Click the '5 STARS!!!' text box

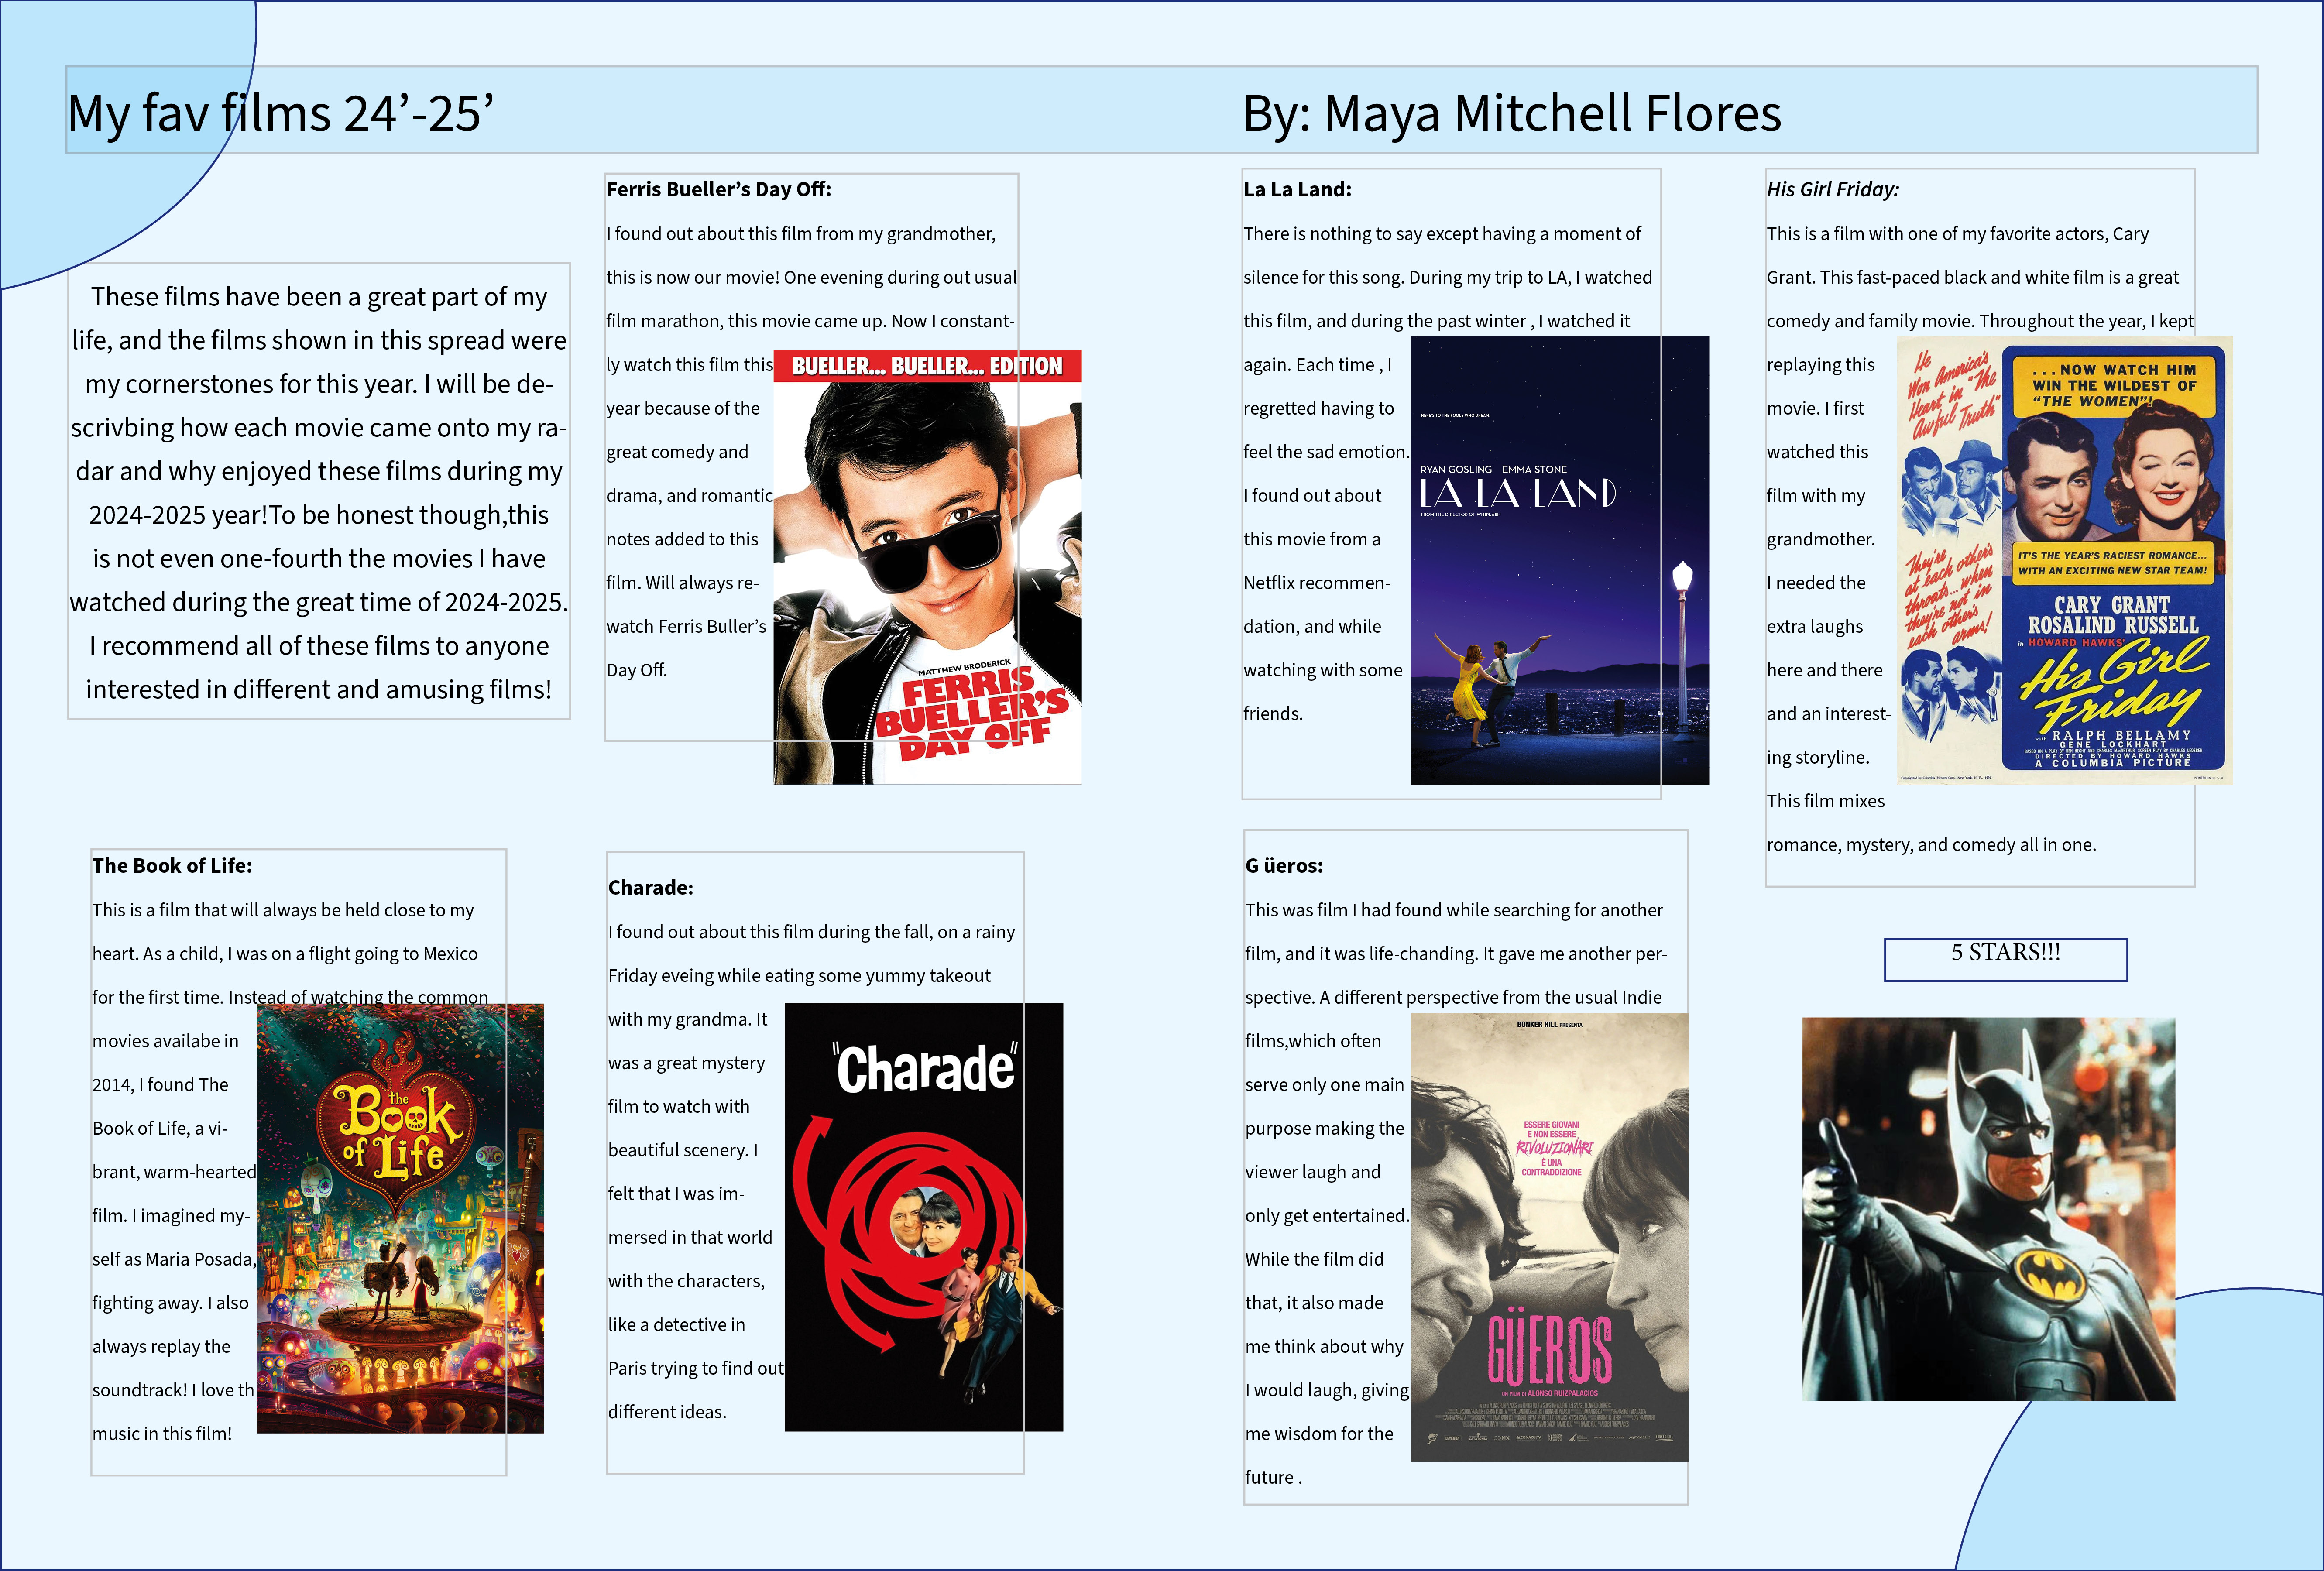[x=2005, y=959]
